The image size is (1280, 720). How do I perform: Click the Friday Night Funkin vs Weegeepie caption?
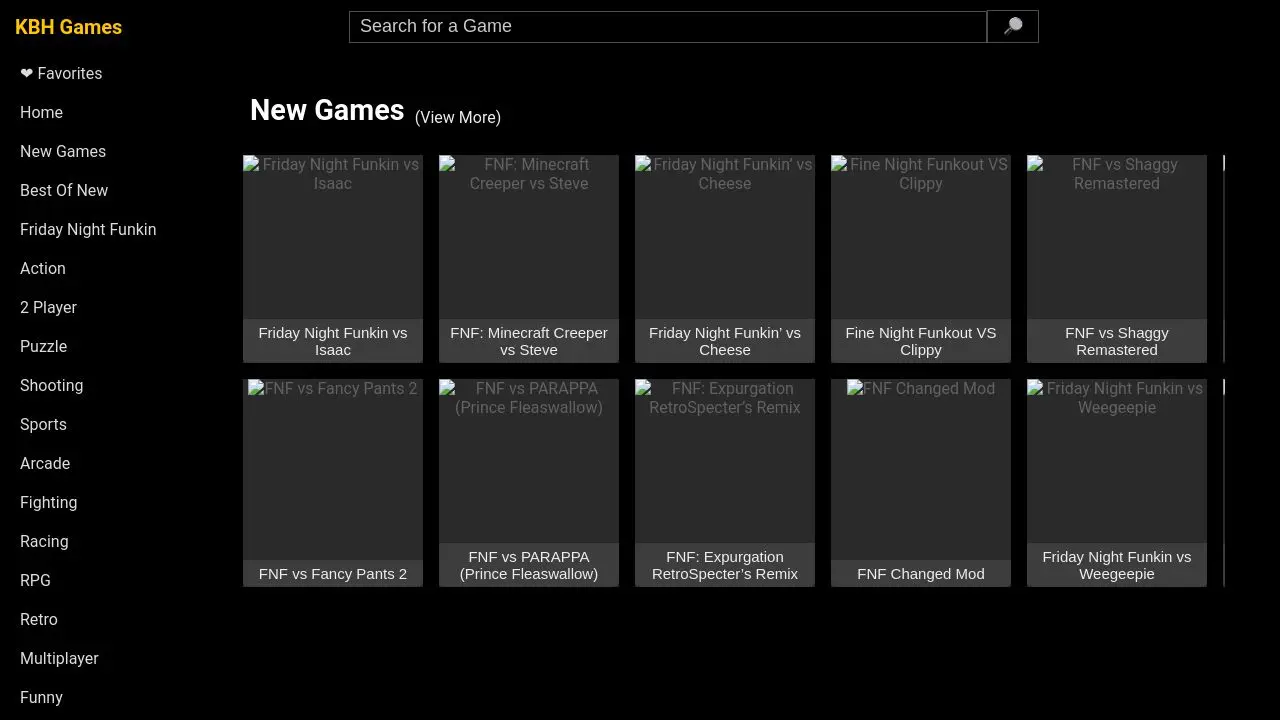(1117, 565)
